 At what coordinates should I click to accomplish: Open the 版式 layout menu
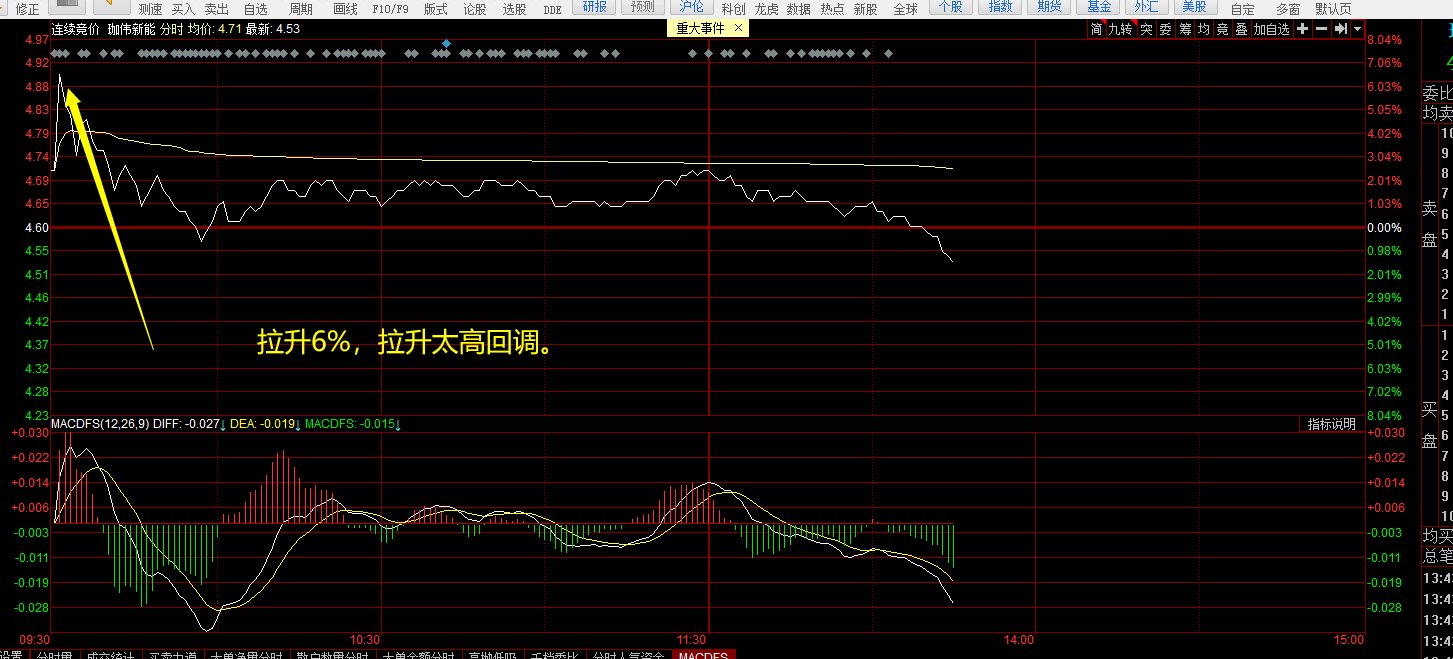pos(435,8)
